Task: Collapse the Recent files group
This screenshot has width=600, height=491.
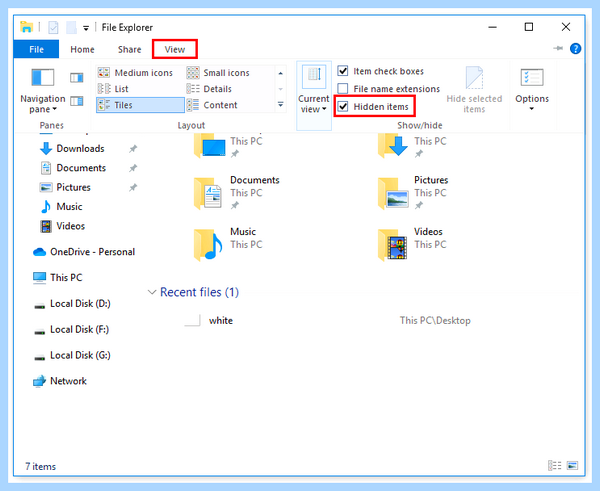Action: tap(152, 292)
